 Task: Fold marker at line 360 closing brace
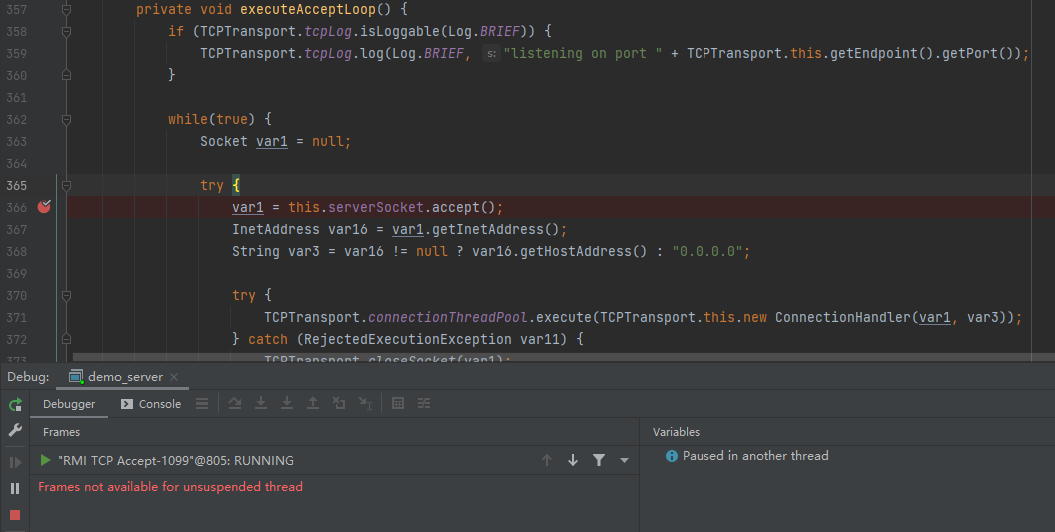coord(67,75)
